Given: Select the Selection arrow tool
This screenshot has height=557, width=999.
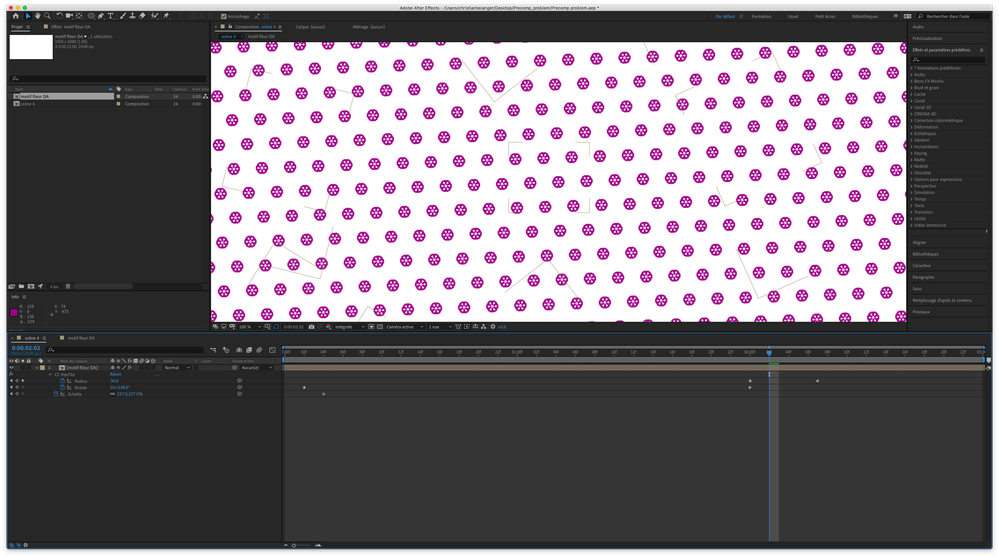Looking at the screenshot, I should (x=27, y=16).
